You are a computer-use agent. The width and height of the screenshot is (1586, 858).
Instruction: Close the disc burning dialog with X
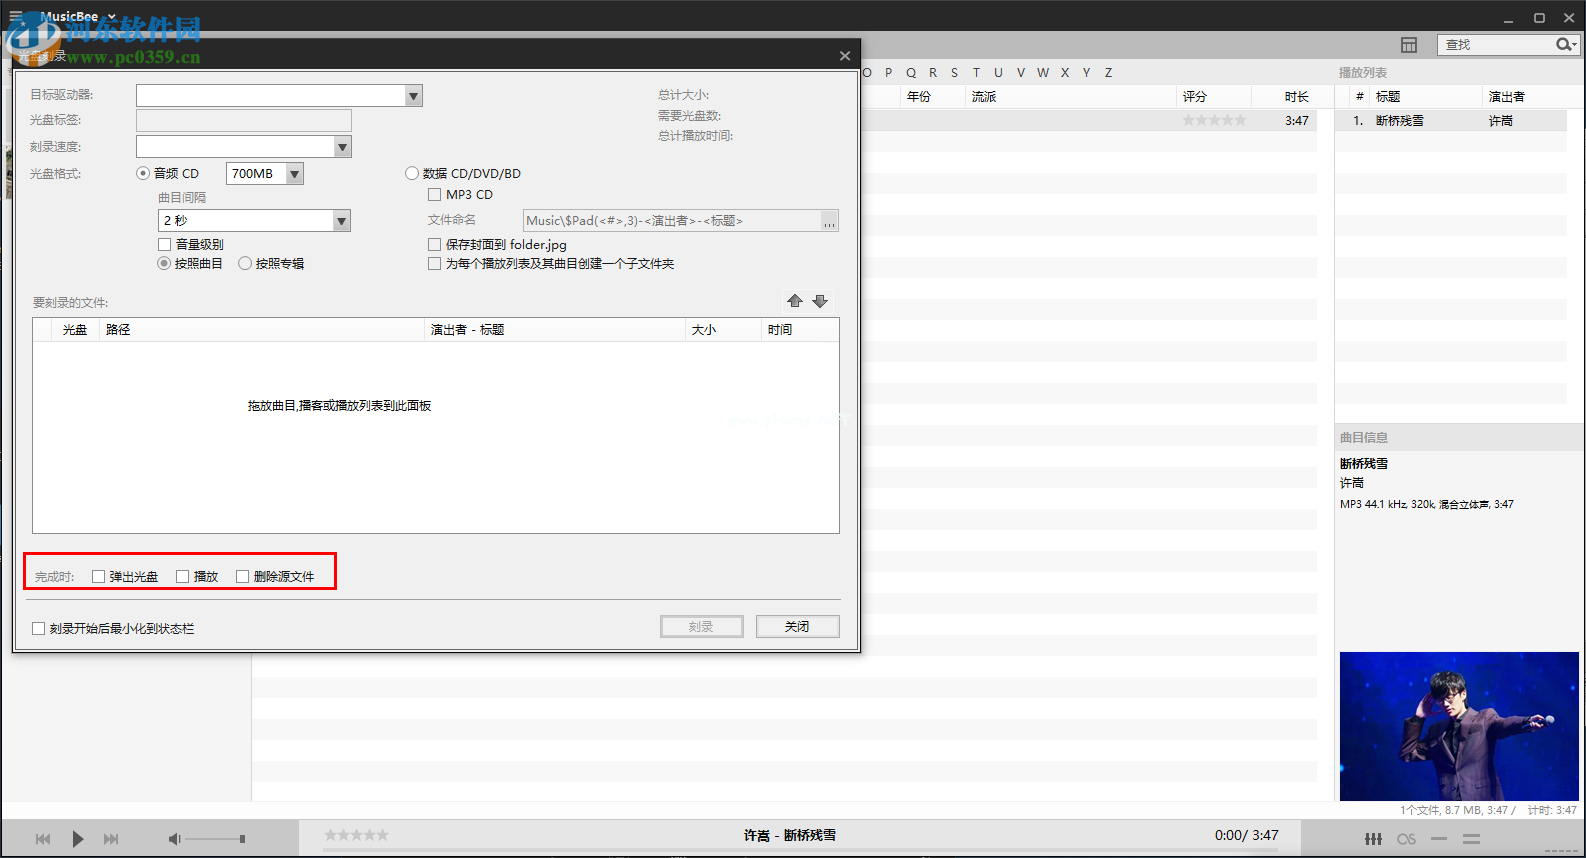[x=845, y=56]
